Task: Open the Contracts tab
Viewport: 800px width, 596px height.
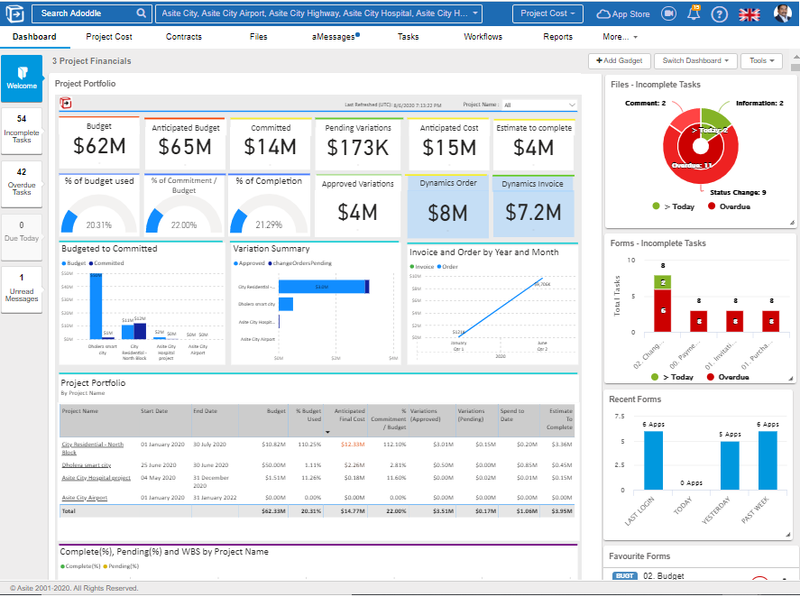Action: tap(184, 37)
